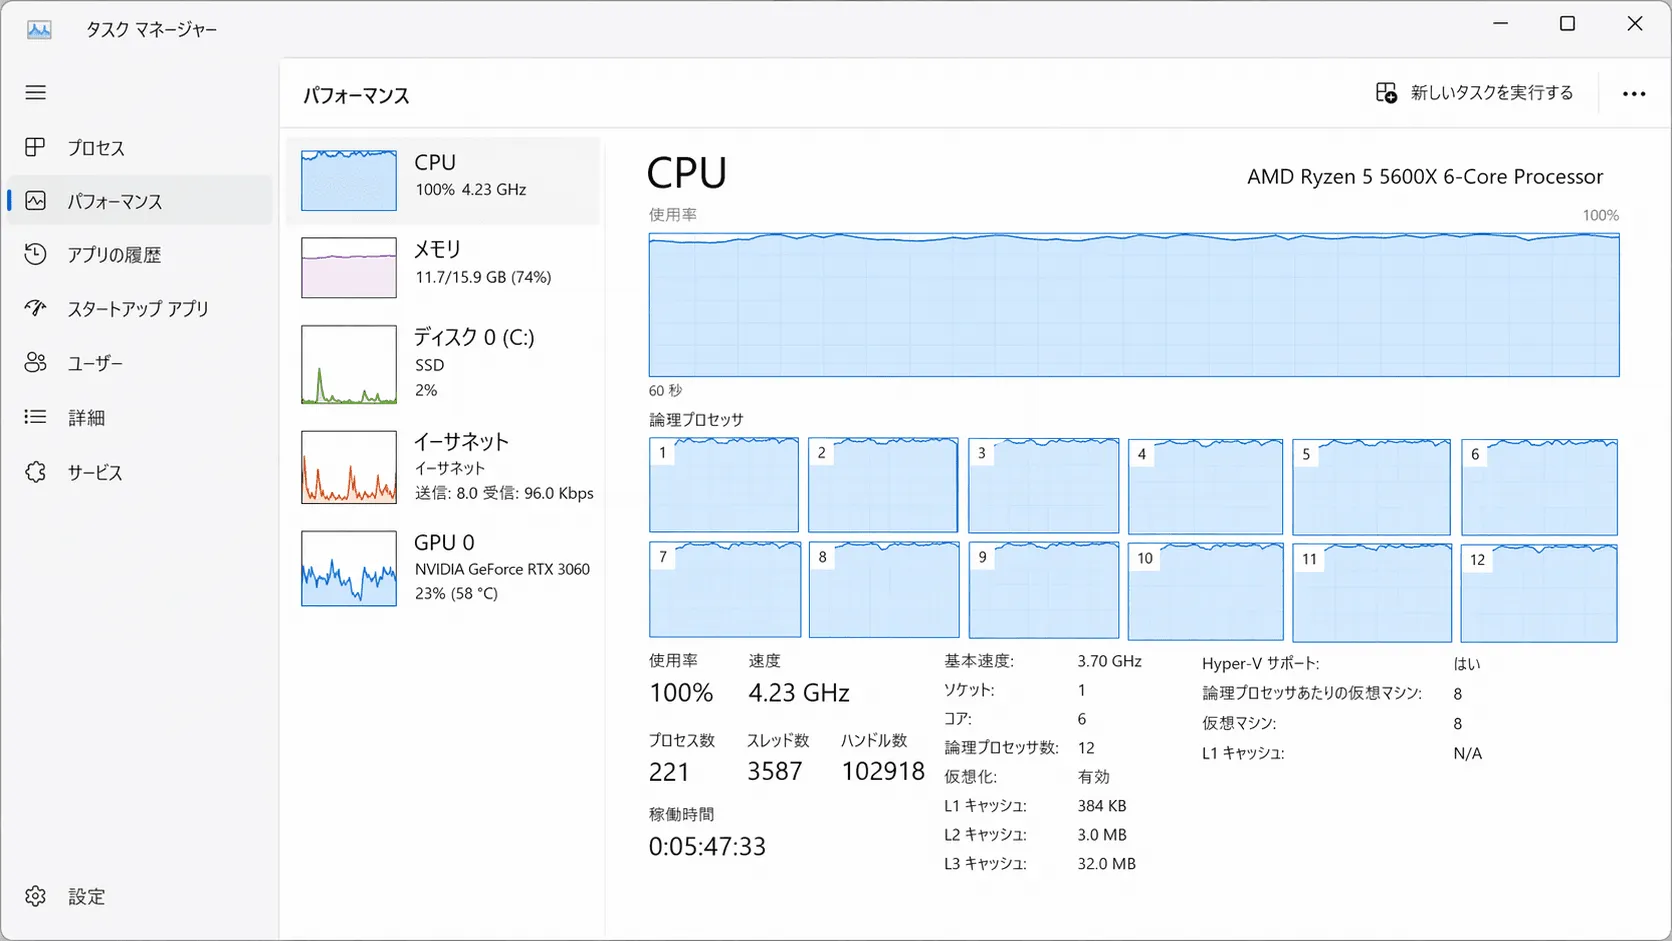Click the Task Manager title bar icon

tap(40, 29)
